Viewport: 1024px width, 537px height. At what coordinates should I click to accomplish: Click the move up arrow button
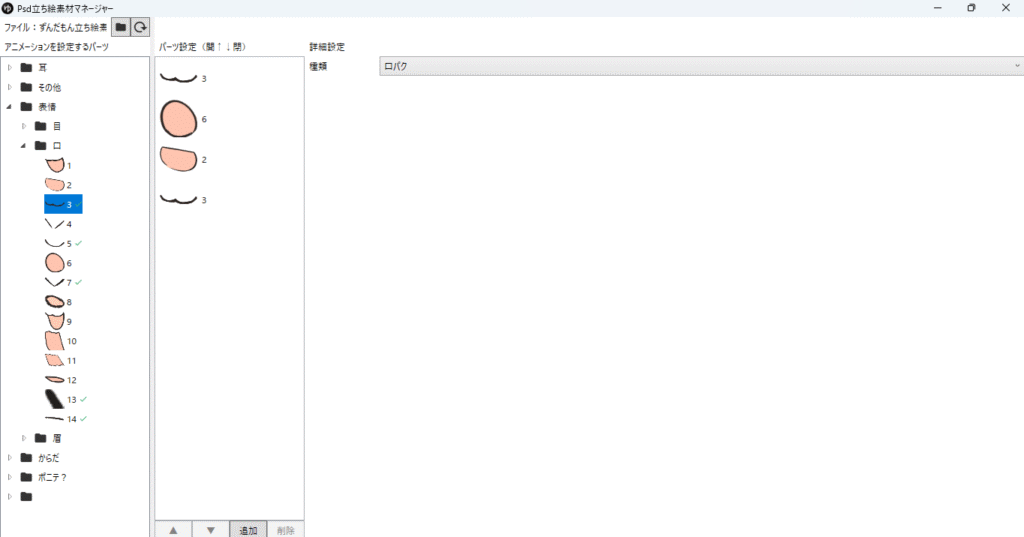pyautogui.click(x=173, y=529)
